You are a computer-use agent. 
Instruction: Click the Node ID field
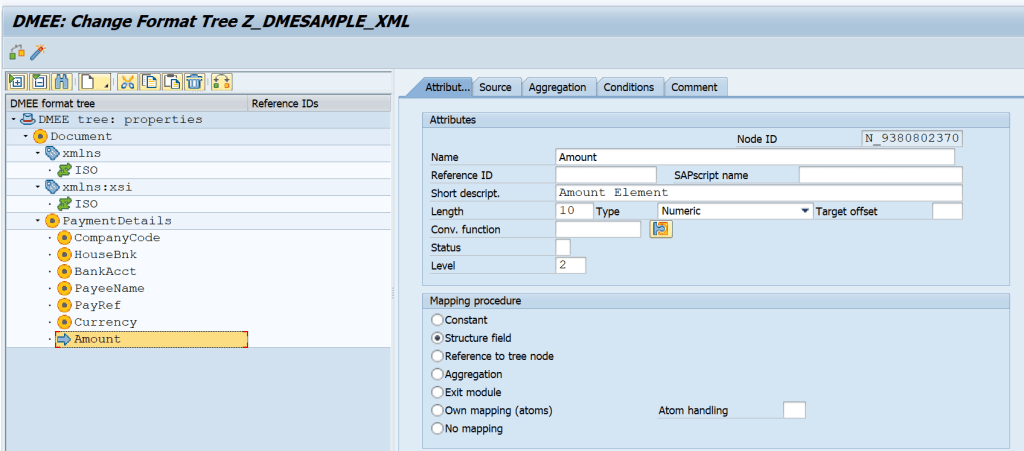click(913, 139)
